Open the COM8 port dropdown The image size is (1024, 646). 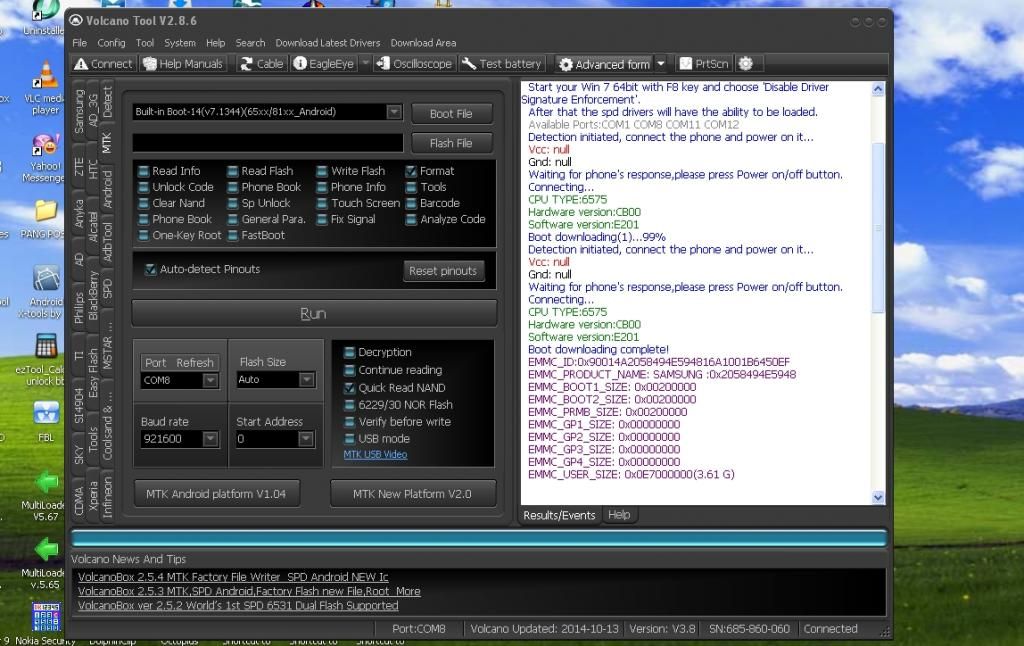click(210, 380)
